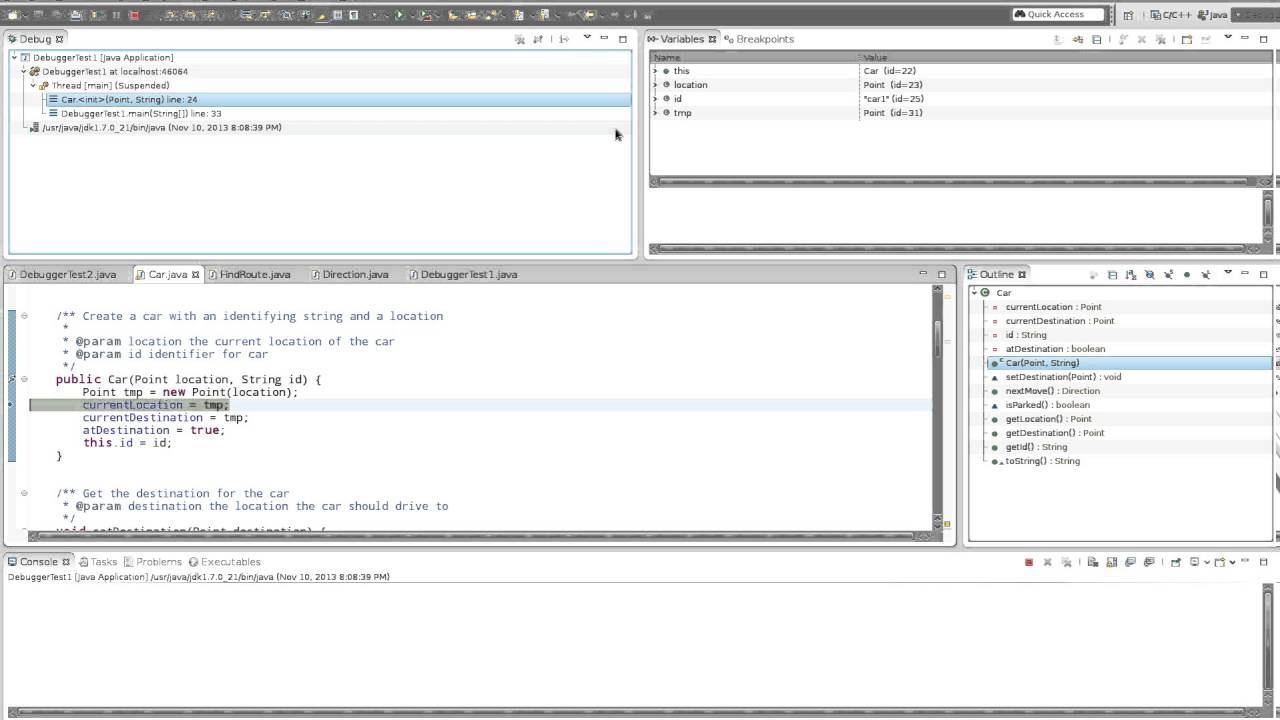This screenshot has width=1280, height=720.
Task: Select toString() : String in Outline
Action: [1042, 461]
